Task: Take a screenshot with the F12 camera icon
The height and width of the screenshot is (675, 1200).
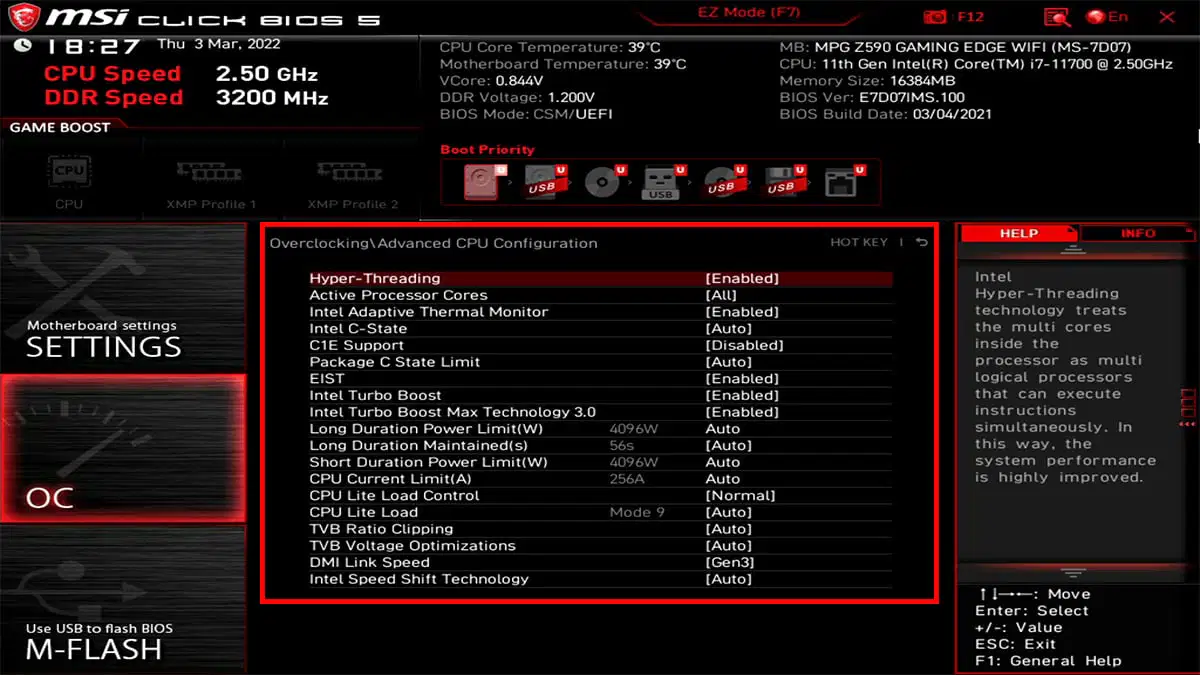Action: 936,17
